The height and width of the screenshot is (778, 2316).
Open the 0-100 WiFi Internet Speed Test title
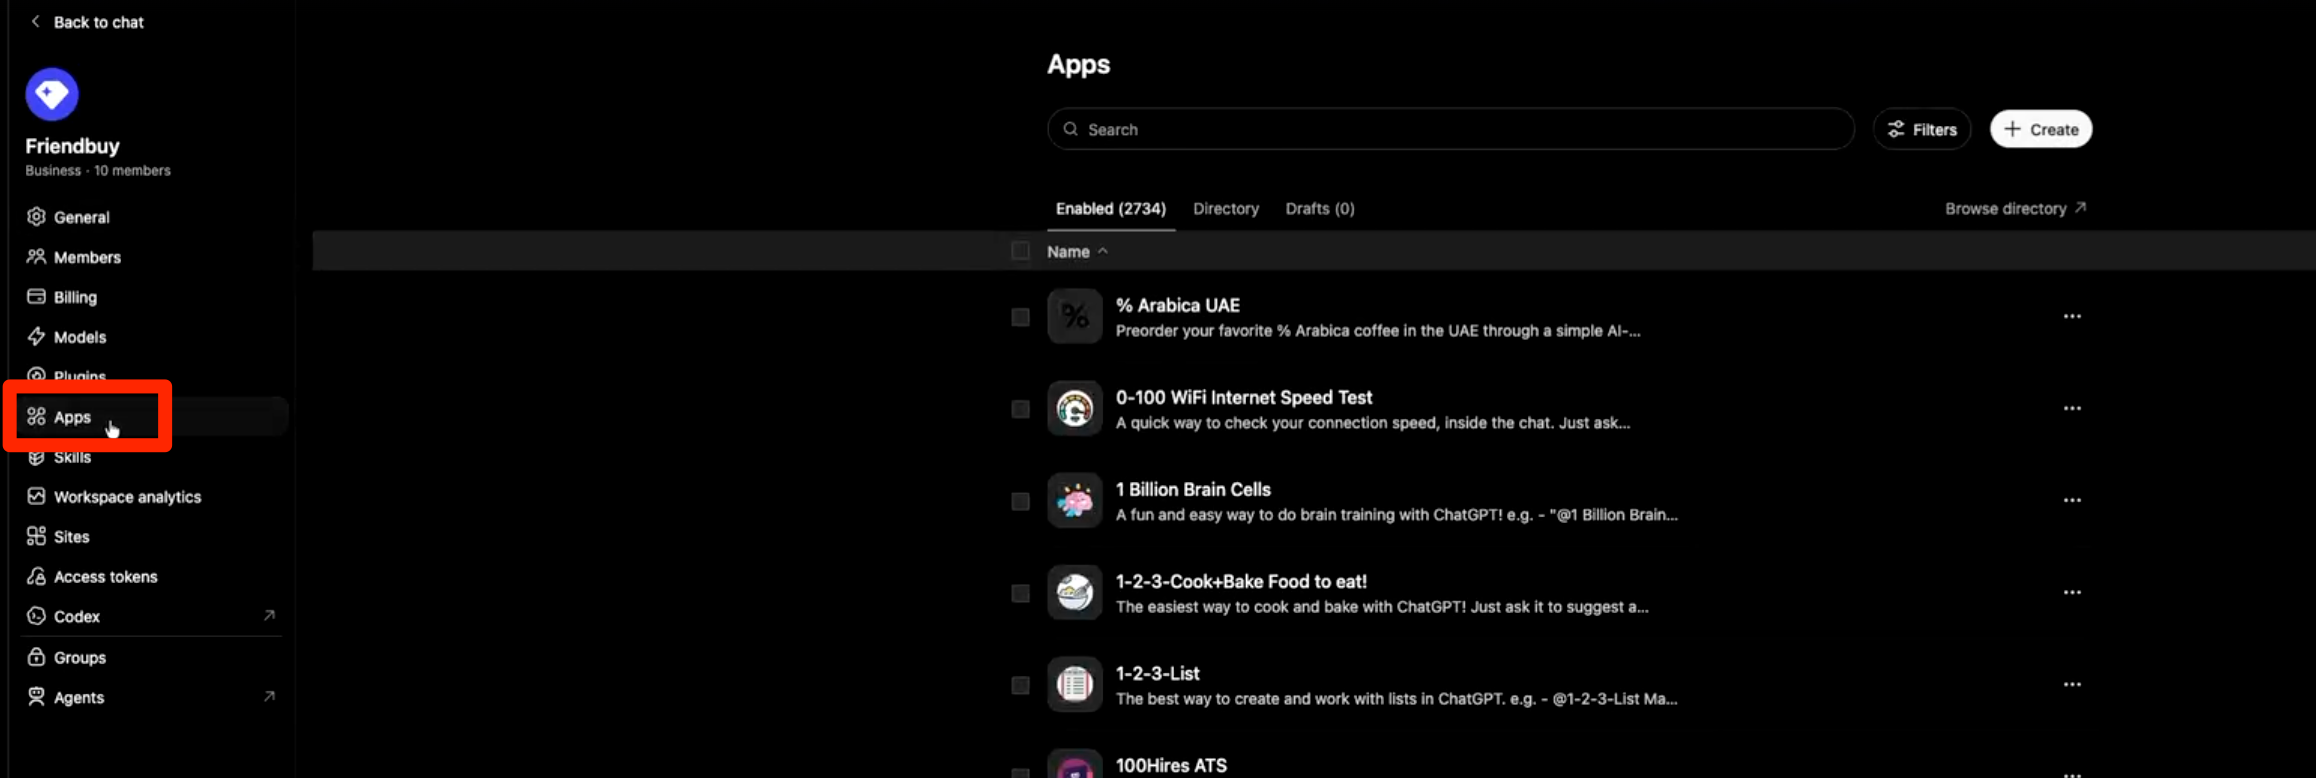point(1244,398)
